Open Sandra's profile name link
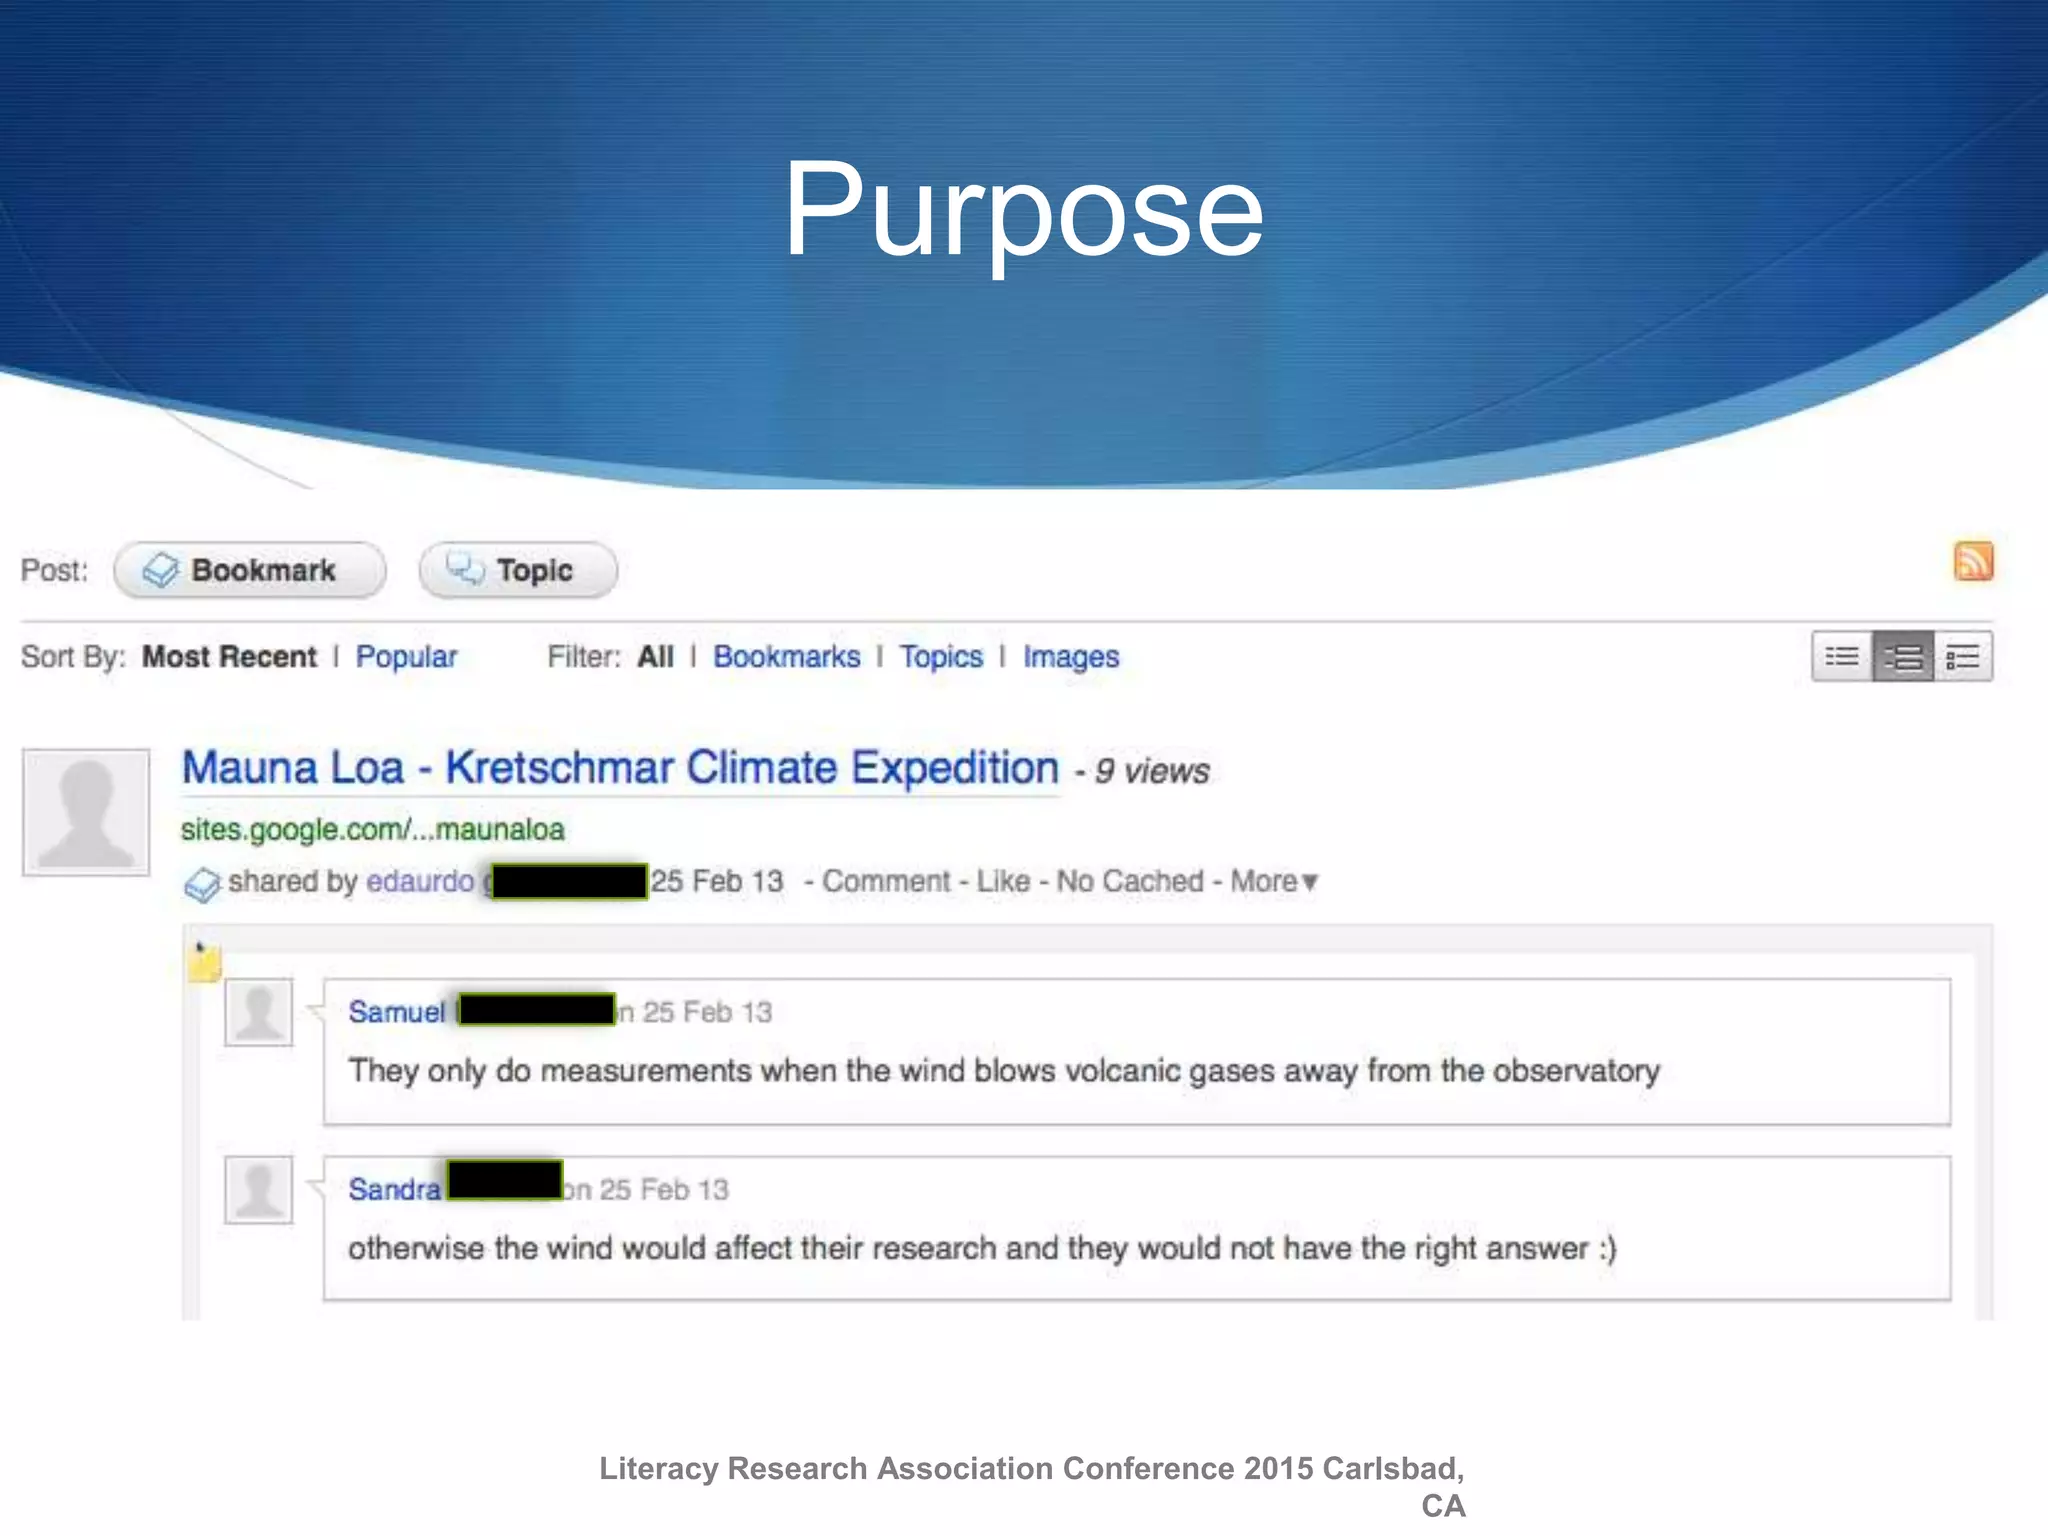The height and width of the screenshot is (1536, 2048). [x=394, y=1189]
